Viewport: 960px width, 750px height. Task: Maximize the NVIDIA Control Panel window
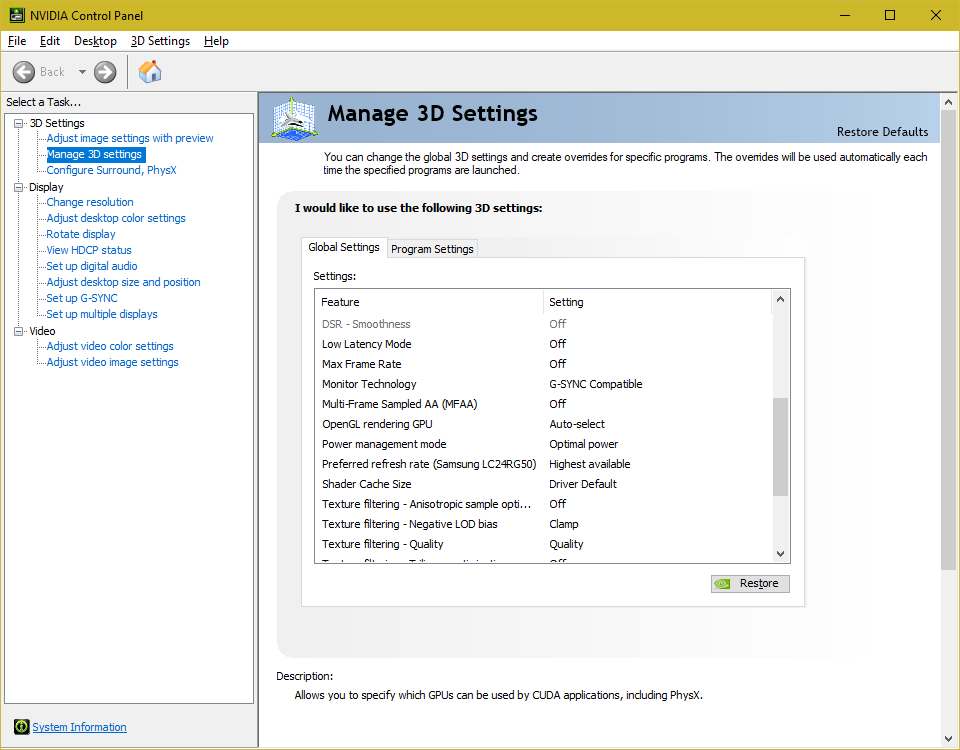(x=890, y=15)
